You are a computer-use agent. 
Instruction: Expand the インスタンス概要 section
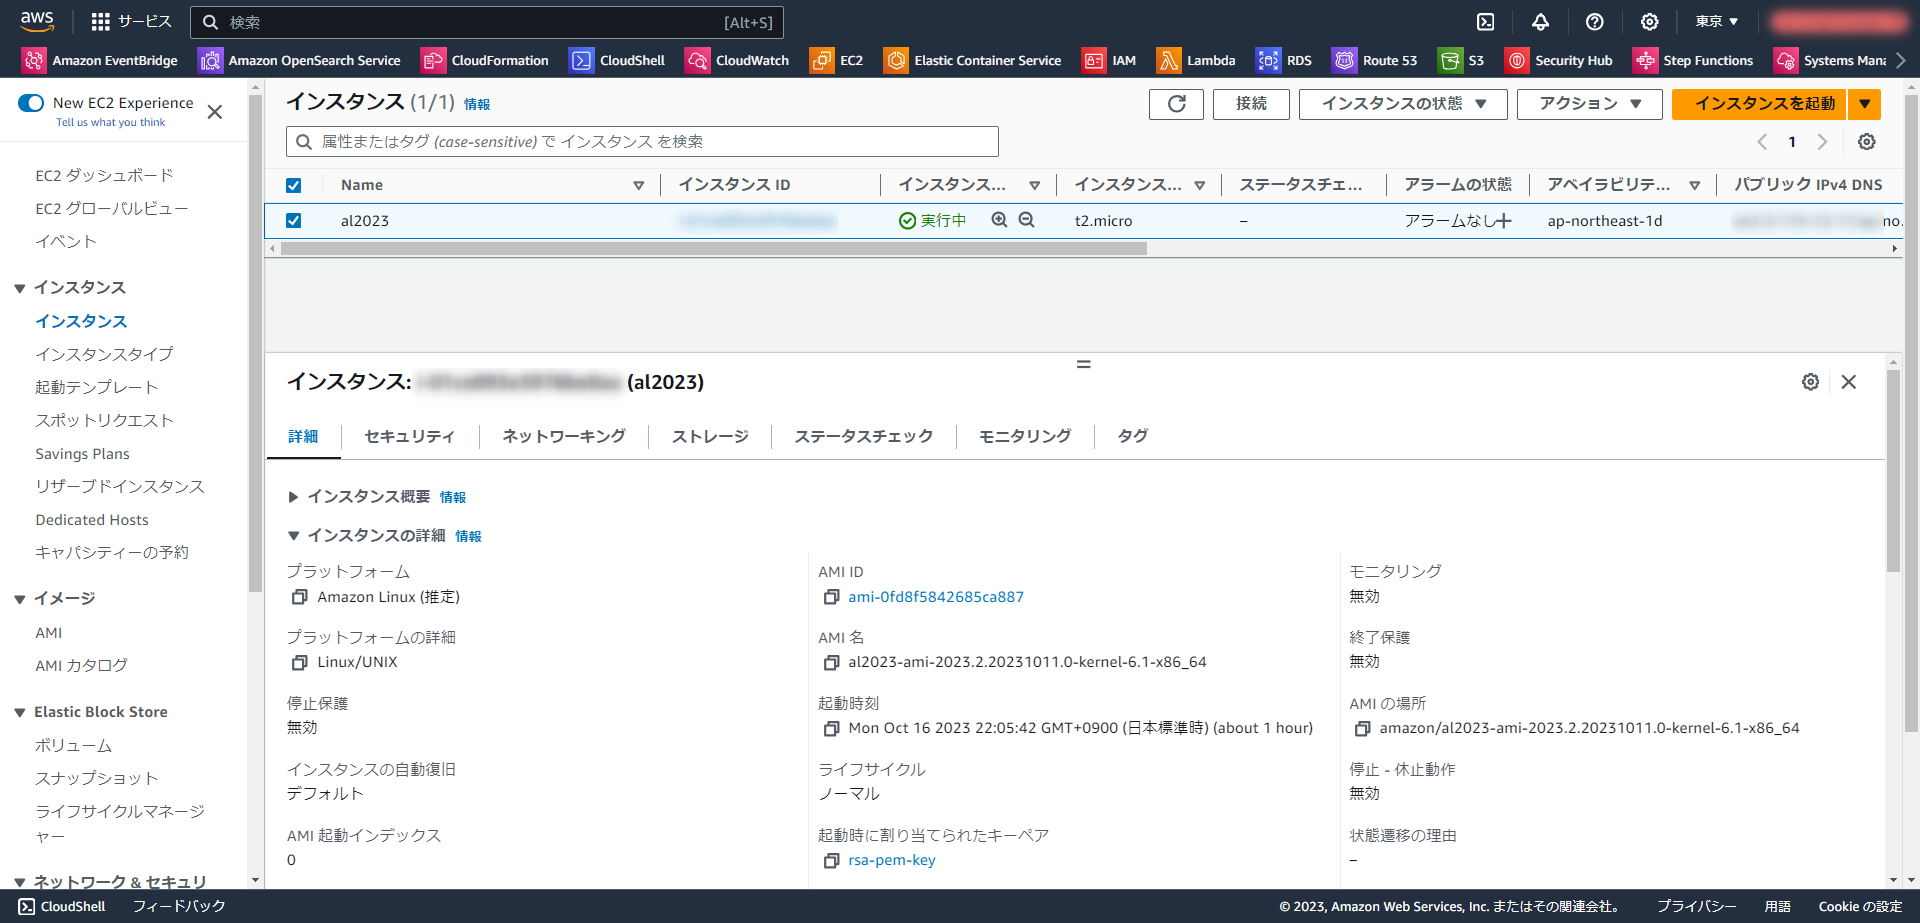(294, 497)
